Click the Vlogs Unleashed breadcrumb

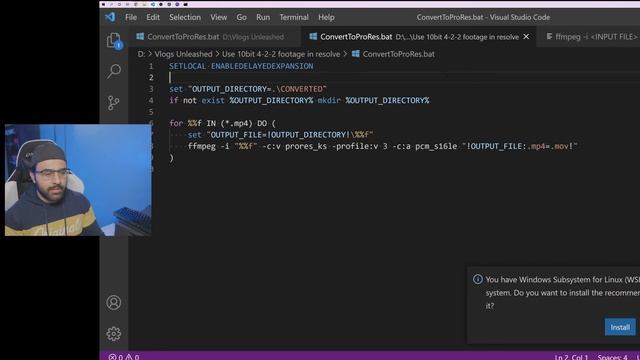183,54
